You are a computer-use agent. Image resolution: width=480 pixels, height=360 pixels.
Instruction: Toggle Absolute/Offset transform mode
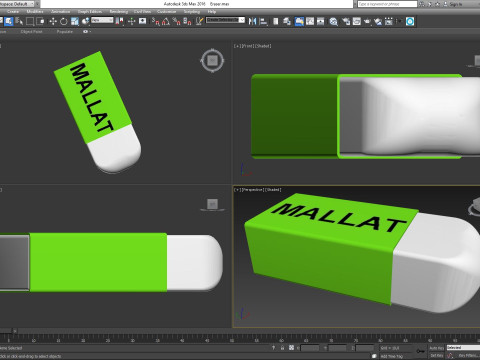(291, 348)
